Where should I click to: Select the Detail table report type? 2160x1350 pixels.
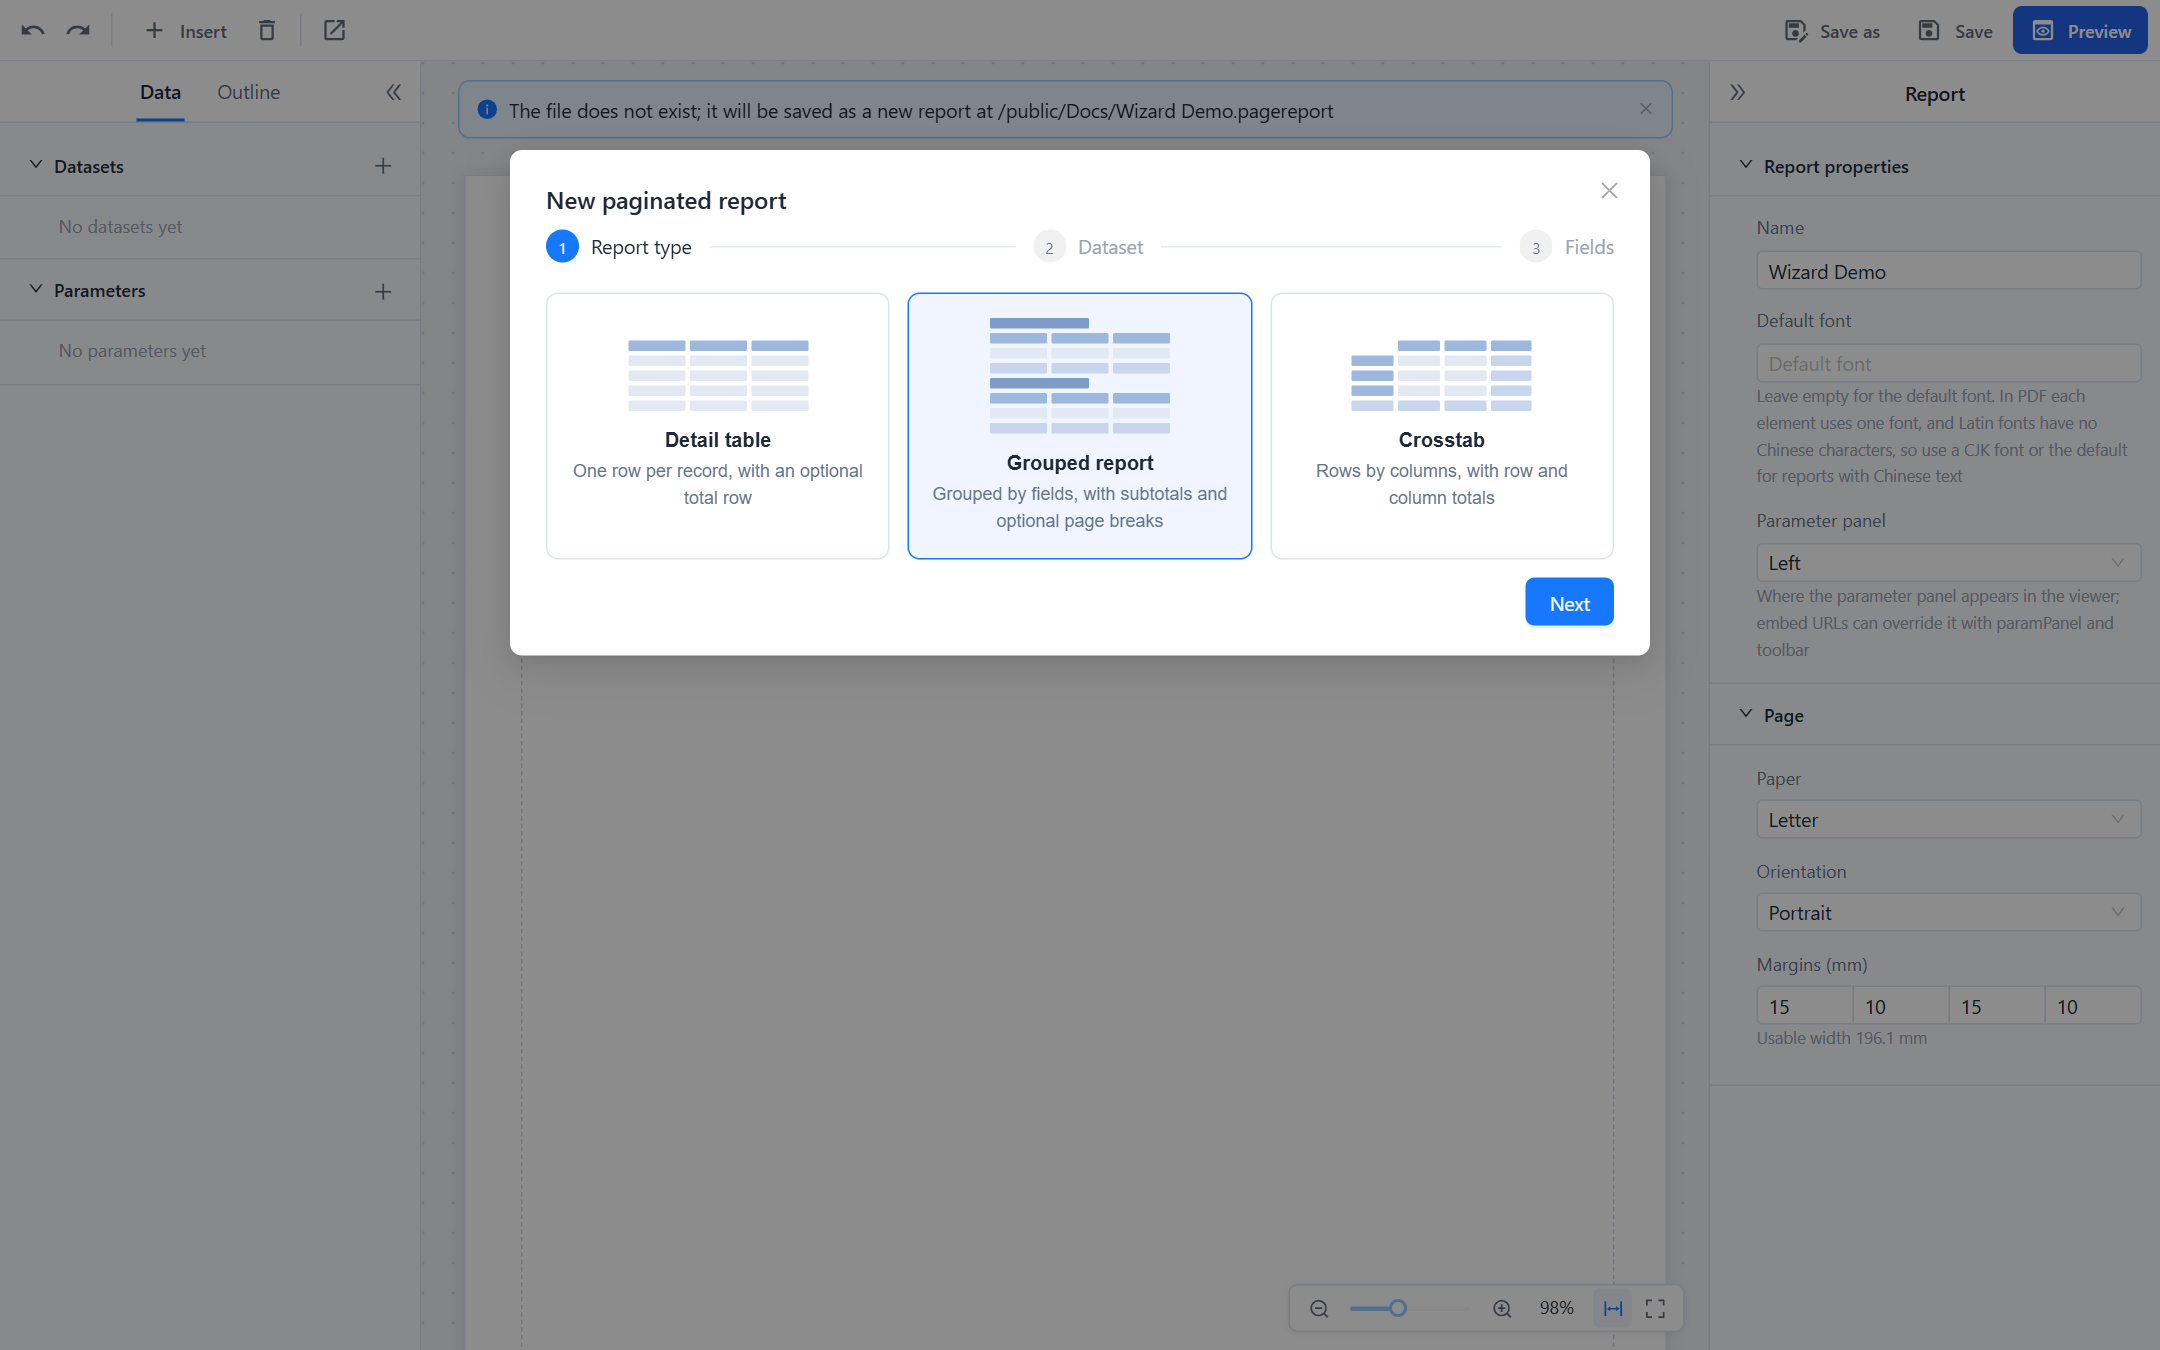(718, 426)
